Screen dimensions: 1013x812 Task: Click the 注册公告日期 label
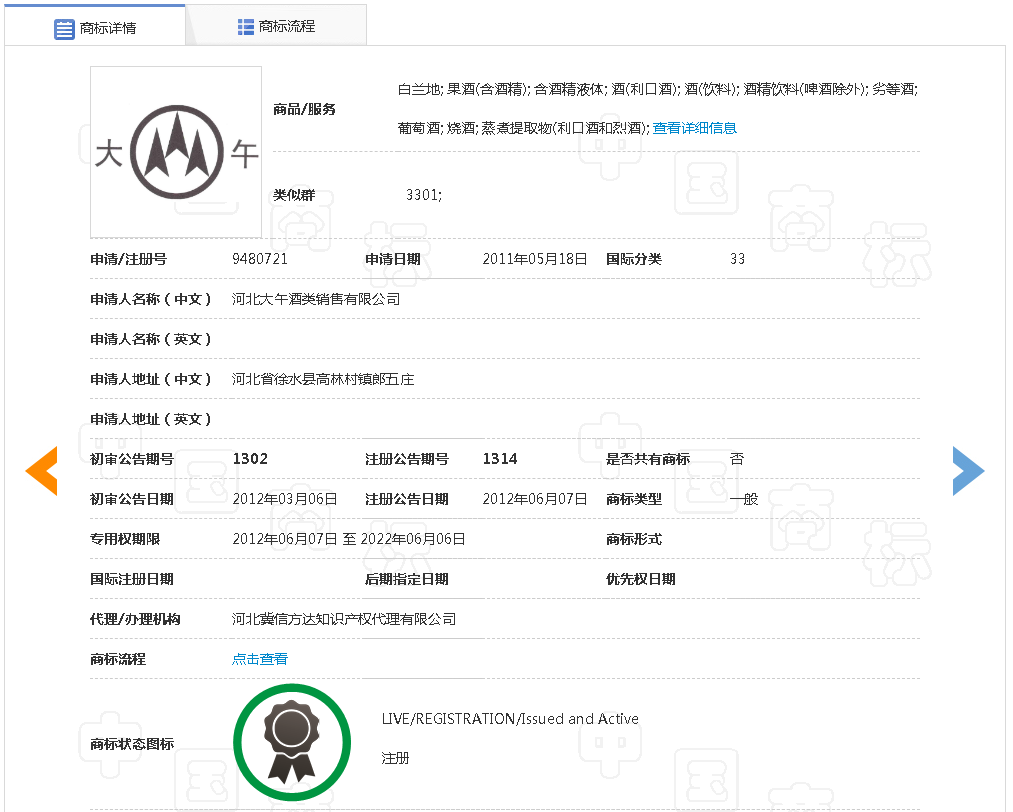pos(407,499)
